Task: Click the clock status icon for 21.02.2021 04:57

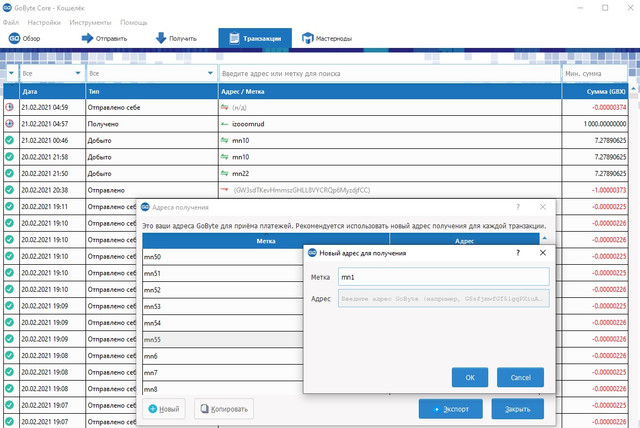Action: tap(9, 123)
